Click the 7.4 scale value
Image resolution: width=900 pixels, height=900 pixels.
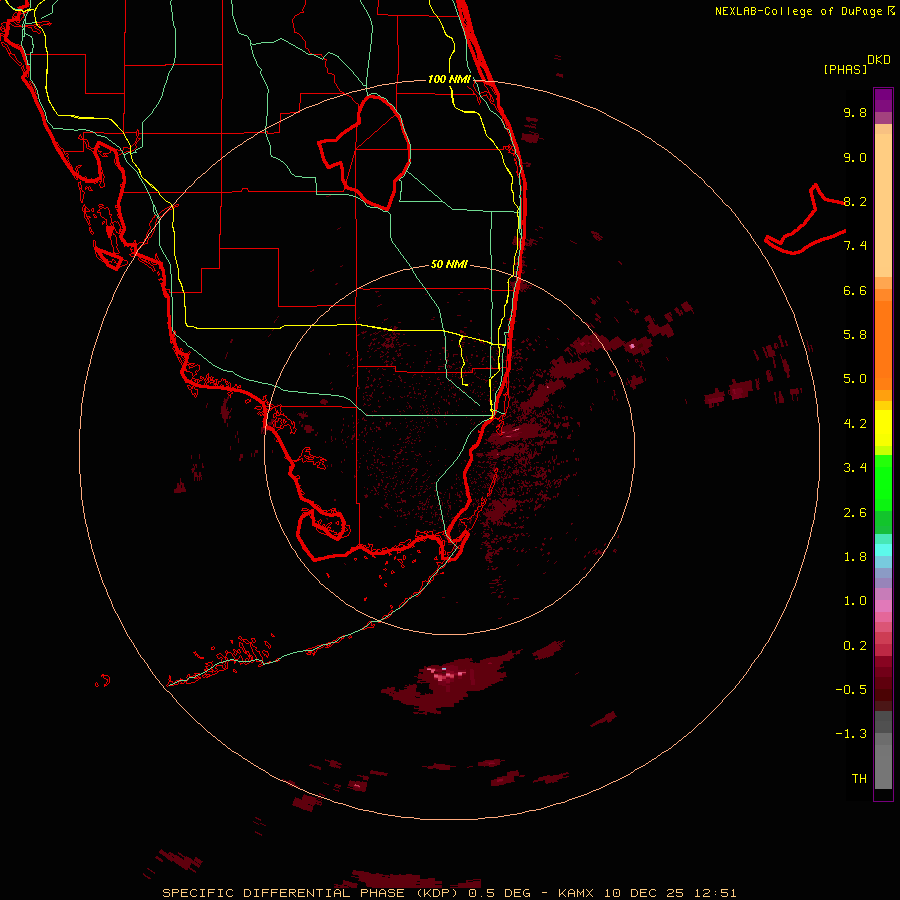855,246
